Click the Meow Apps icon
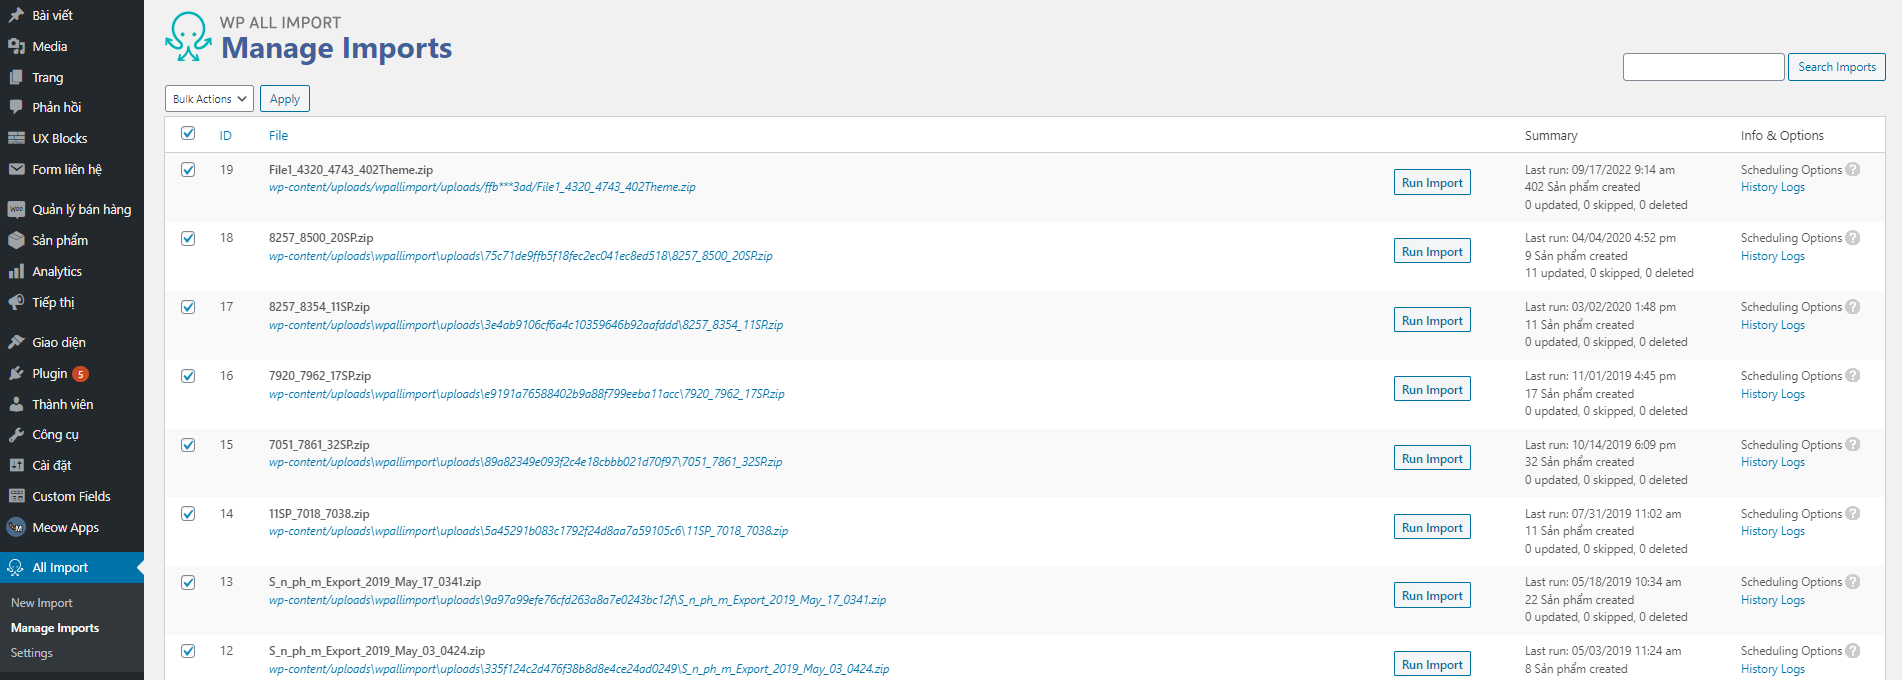The height and width of the screenshot is (680, 1902). coord(16,527)
